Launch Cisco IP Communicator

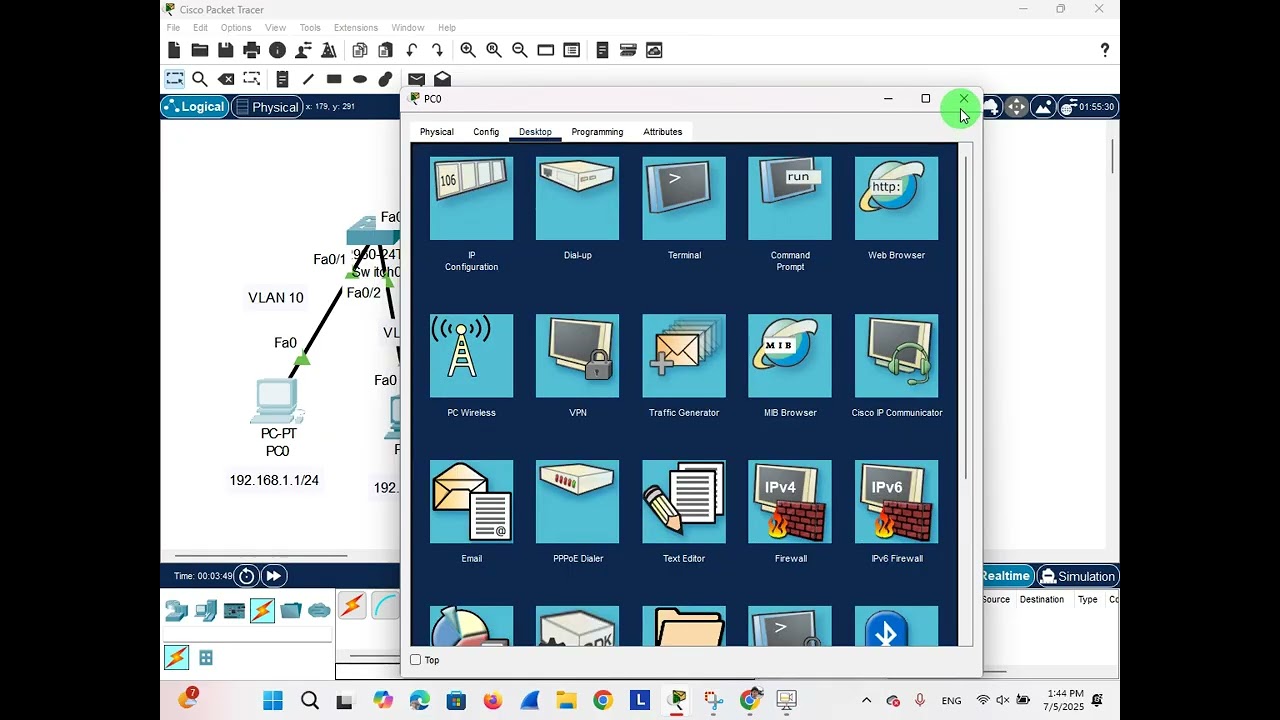[x=896, y=356]
